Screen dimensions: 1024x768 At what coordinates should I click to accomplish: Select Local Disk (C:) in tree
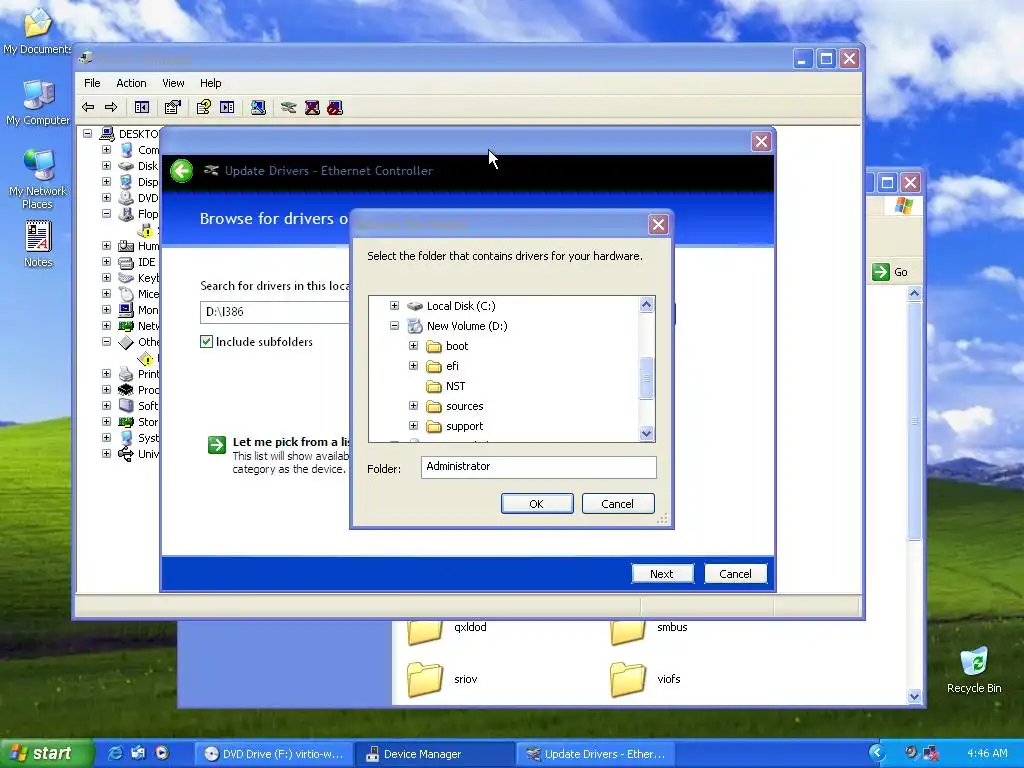(x=451, y=306)
